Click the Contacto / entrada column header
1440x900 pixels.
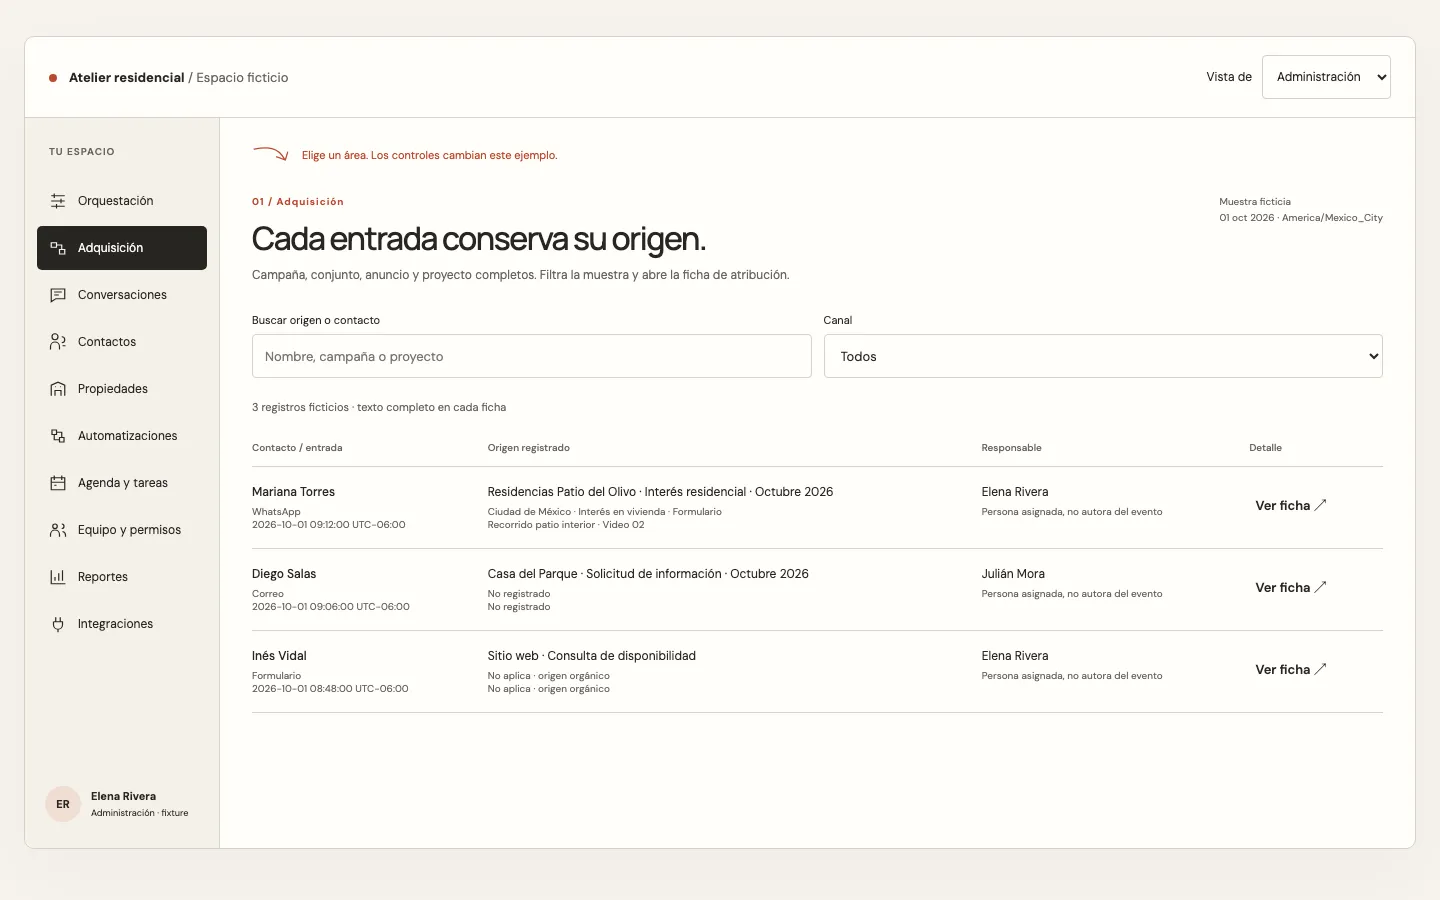297,448
